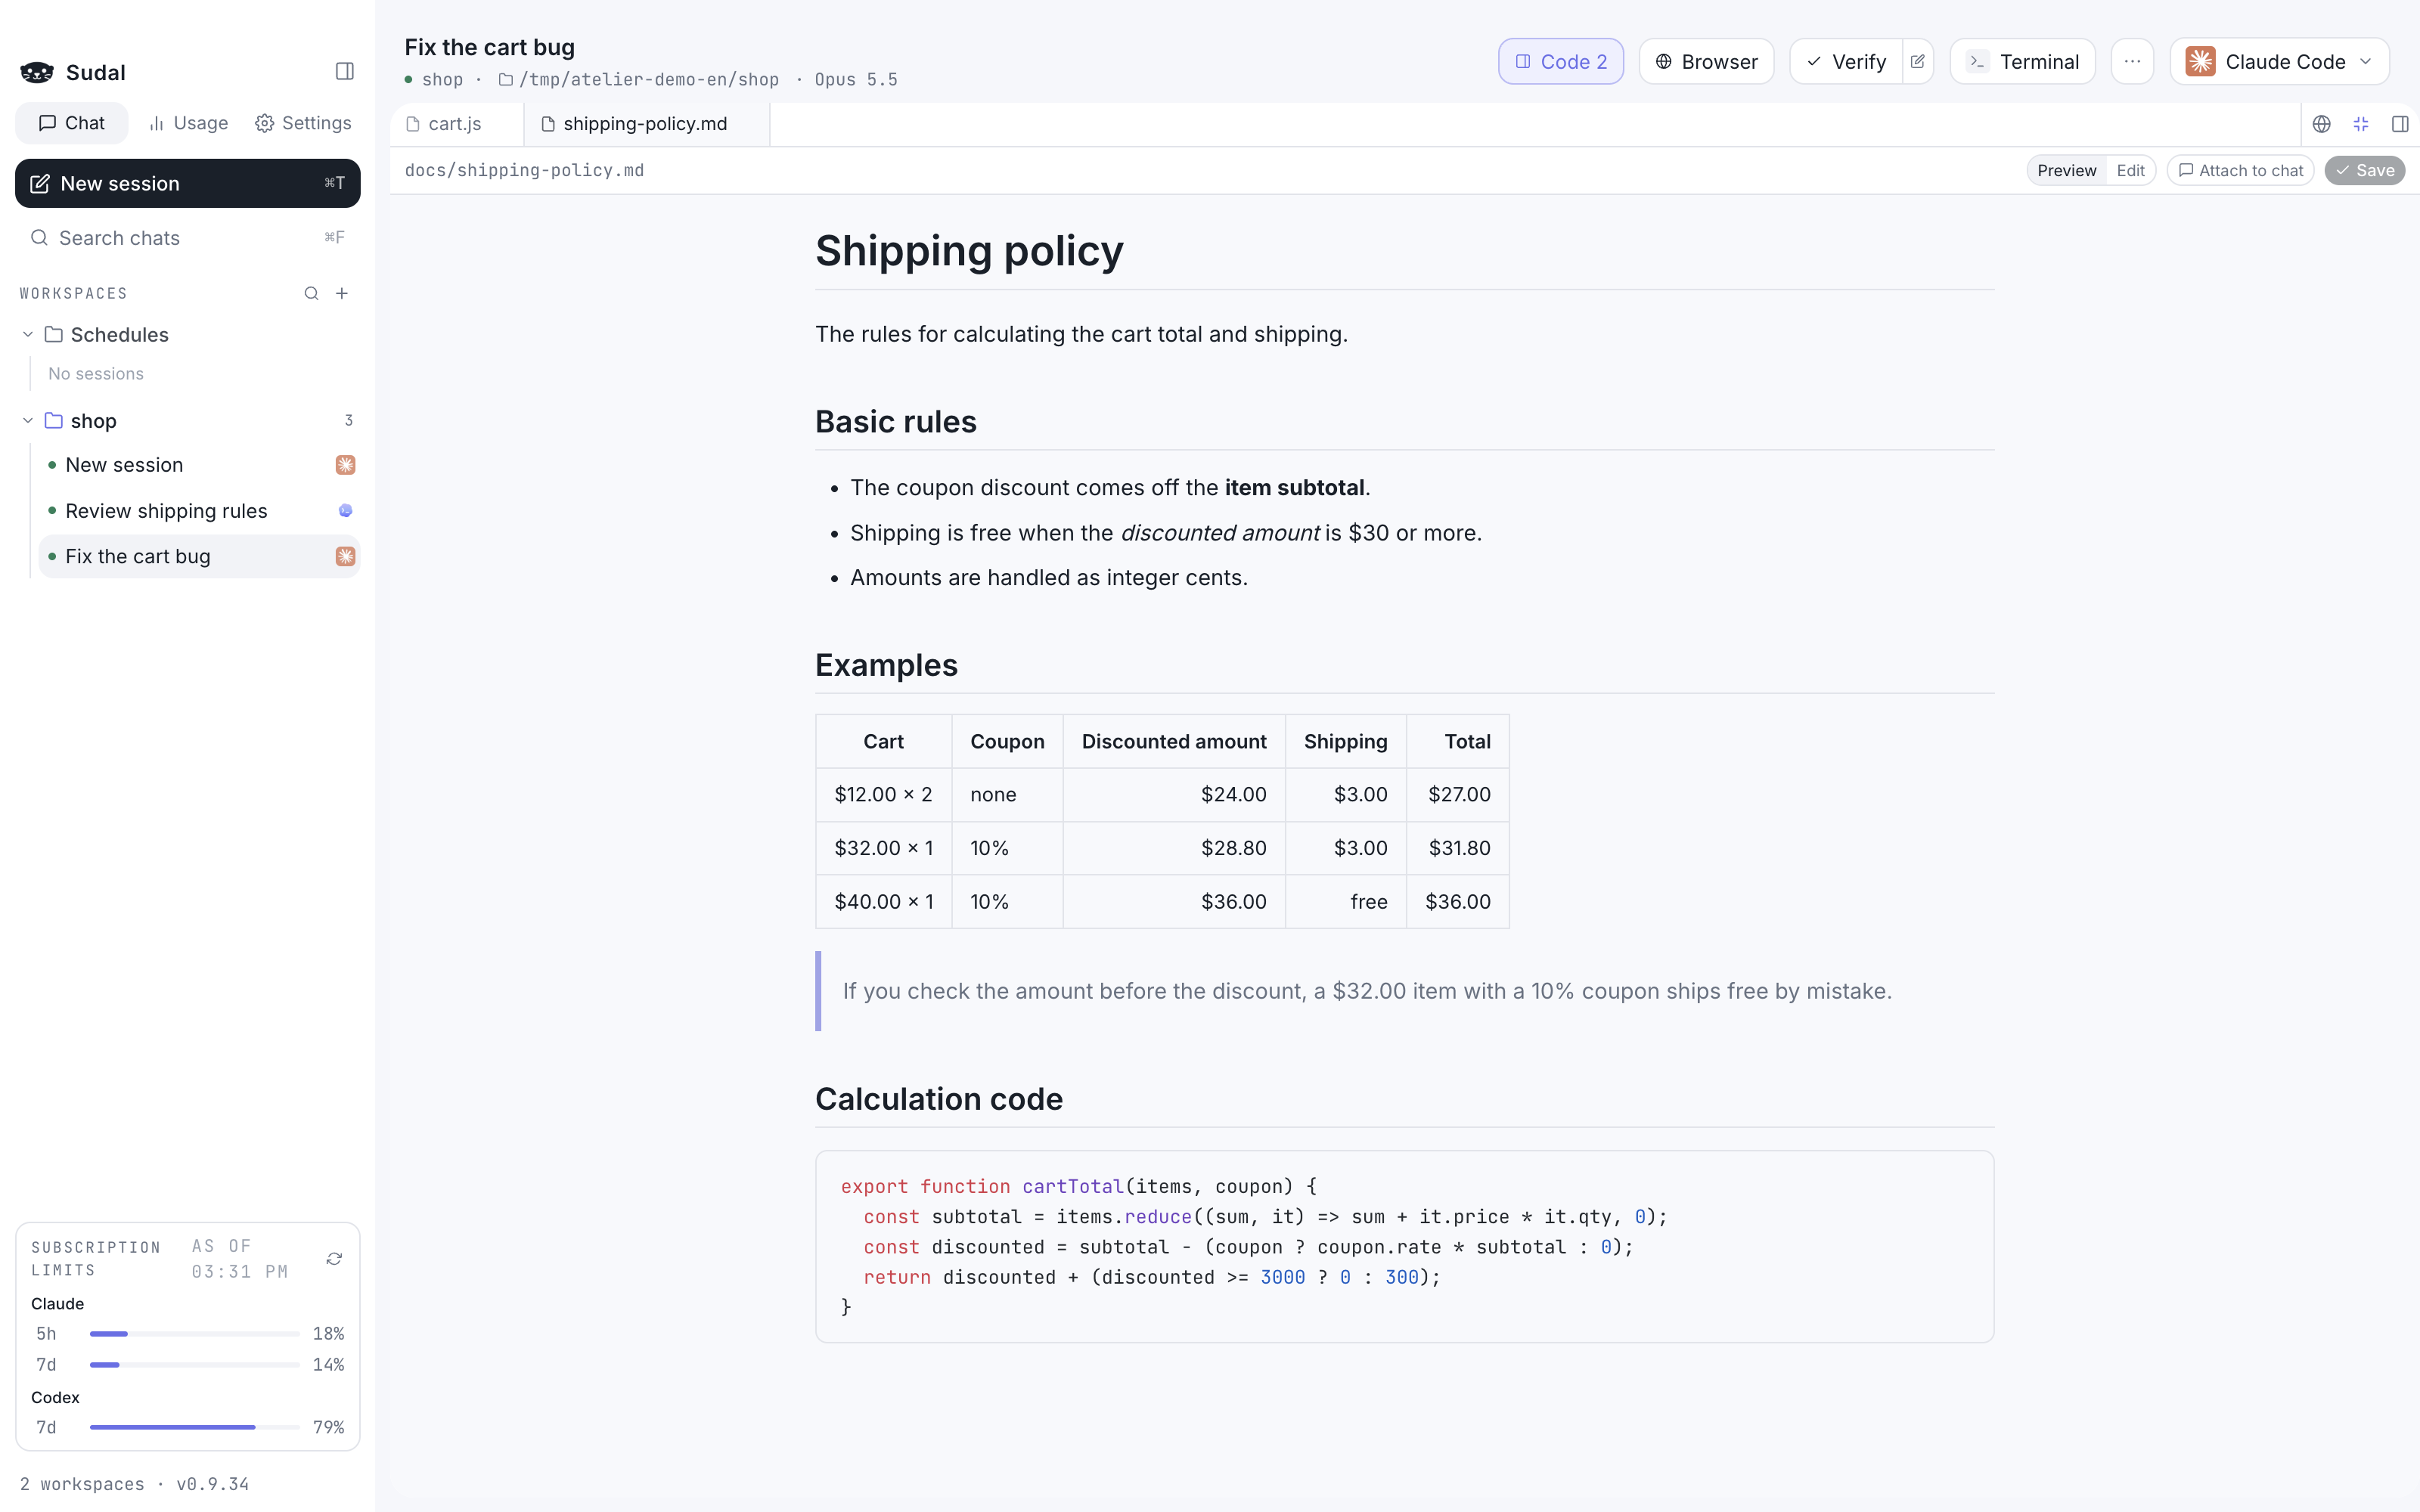Image resolution: width=2420 pixels, height=1512 pixels.
Task: Click the docs/shipping-policy.md file path
Action: coord(524,171)
